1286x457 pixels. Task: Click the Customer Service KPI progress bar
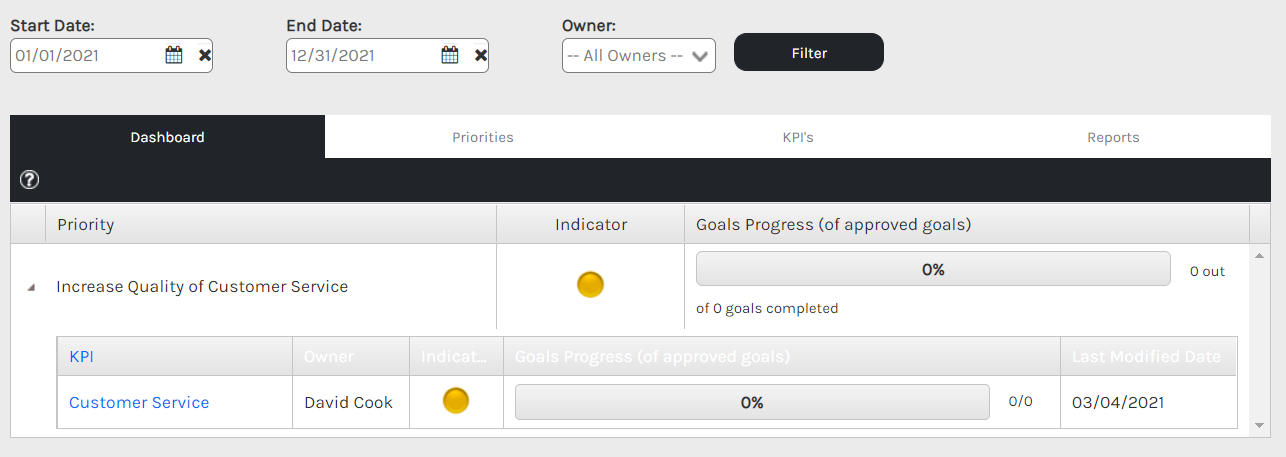tap(752, 402)
